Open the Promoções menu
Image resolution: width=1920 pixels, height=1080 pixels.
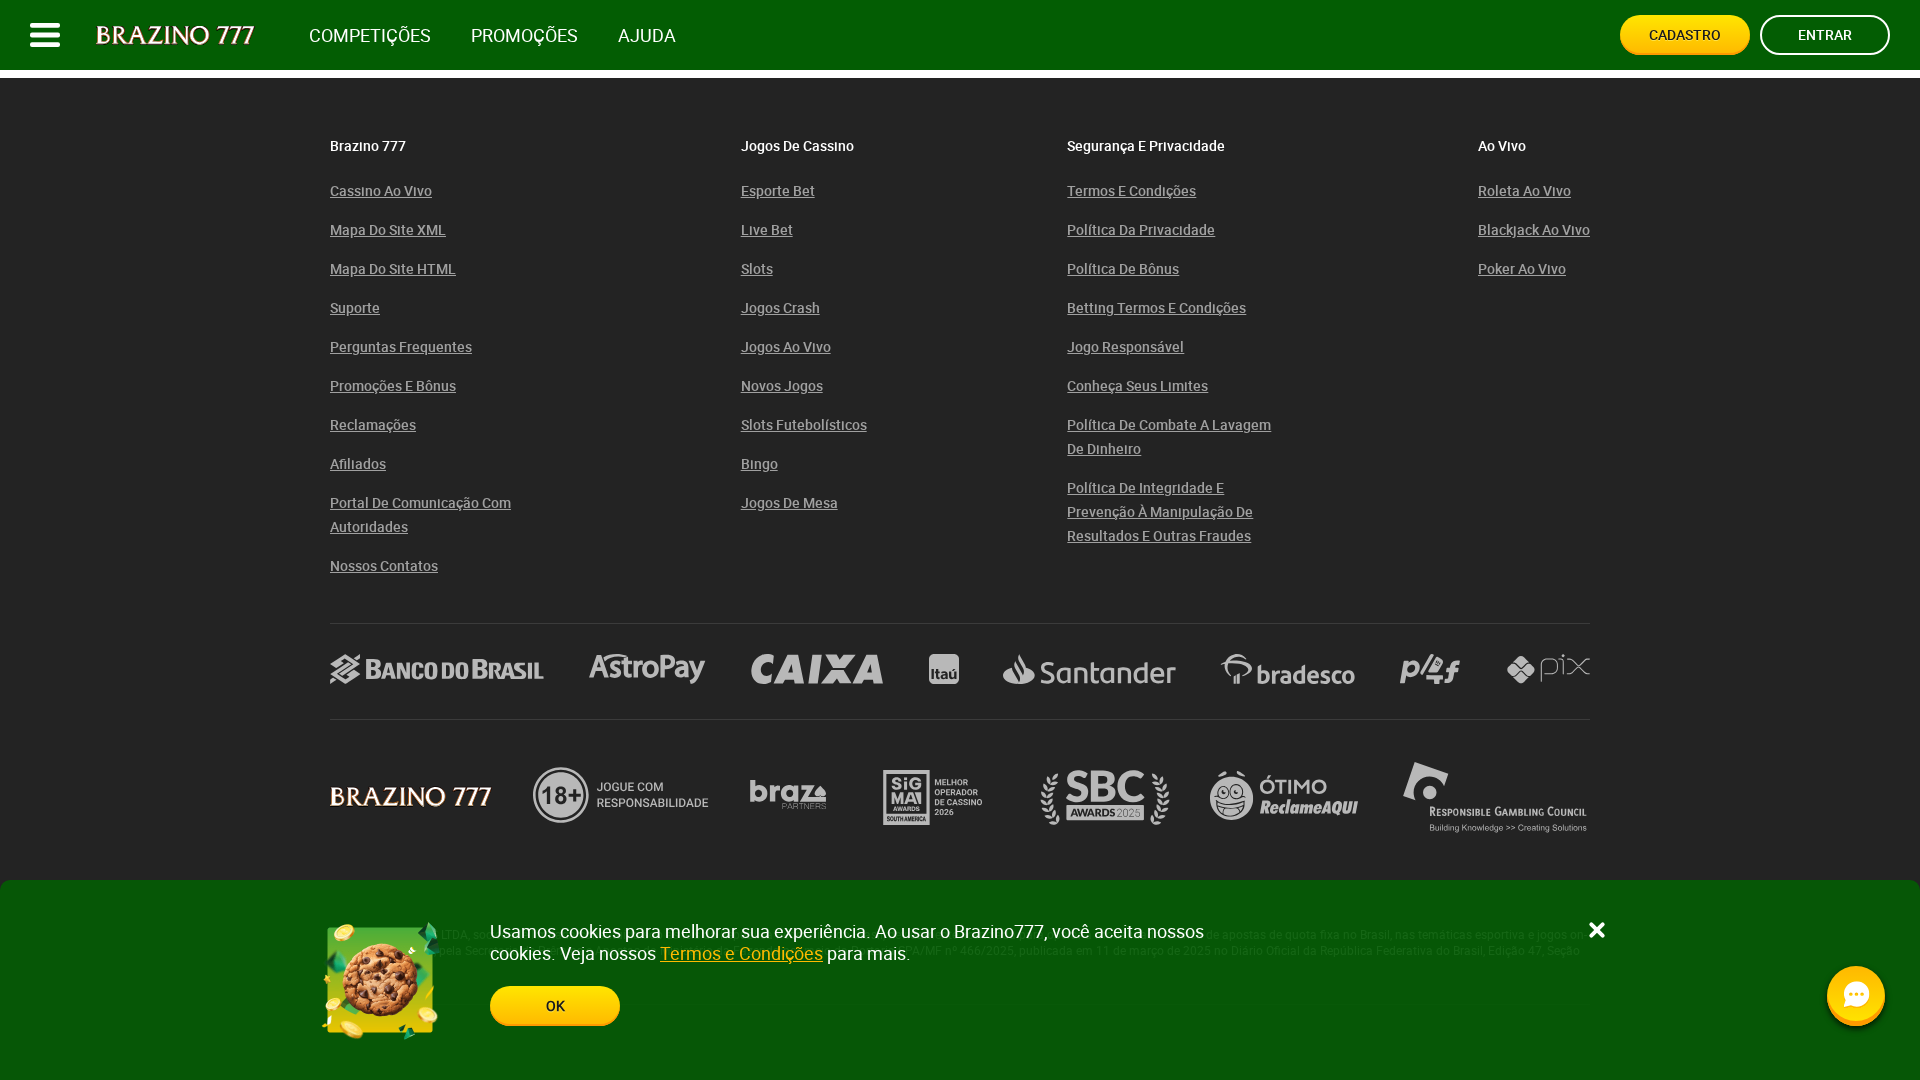click(524, 35)
